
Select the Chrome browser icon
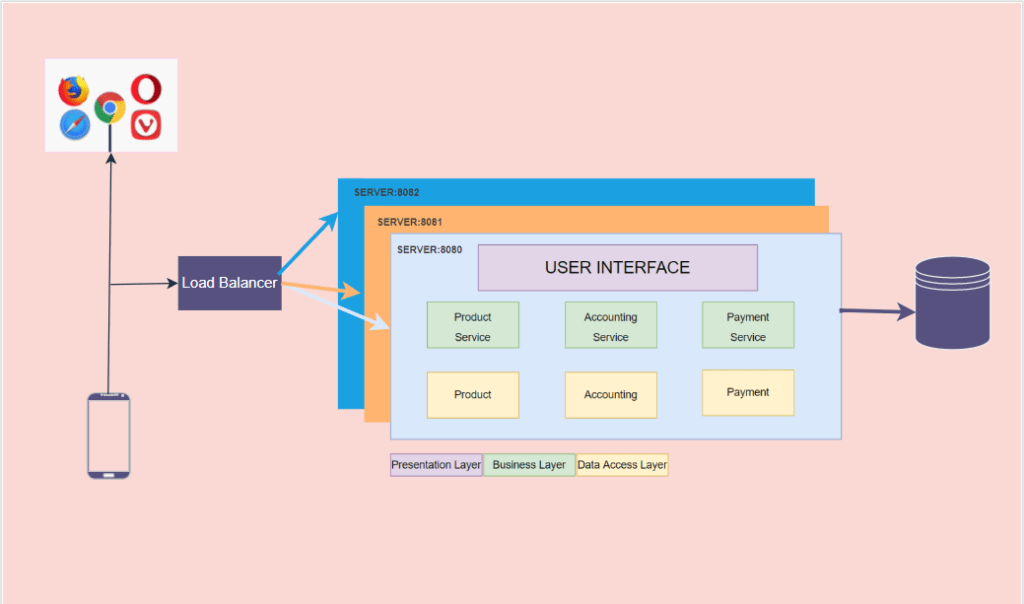[110, 107]
